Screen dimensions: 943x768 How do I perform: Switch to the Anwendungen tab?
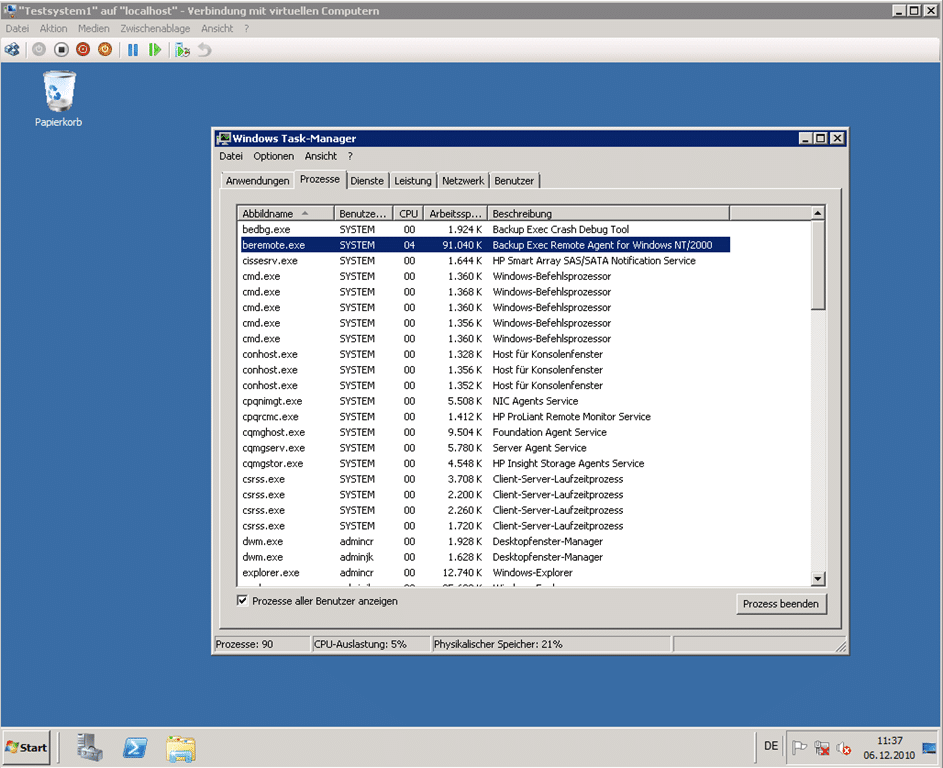coord(257,181)
